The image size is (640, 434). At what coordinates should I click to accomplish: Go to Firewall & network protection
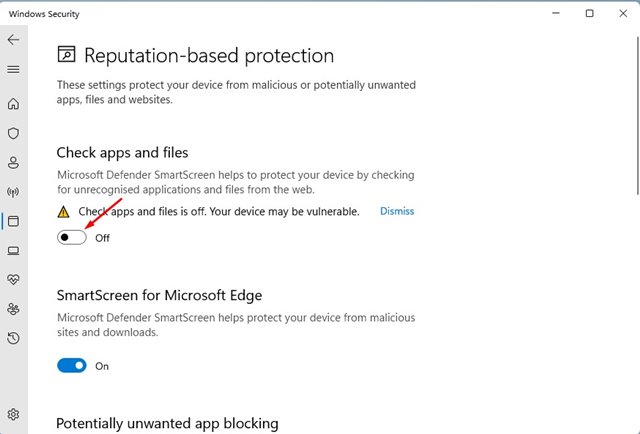pyautogui.click(x=13, y=191)
